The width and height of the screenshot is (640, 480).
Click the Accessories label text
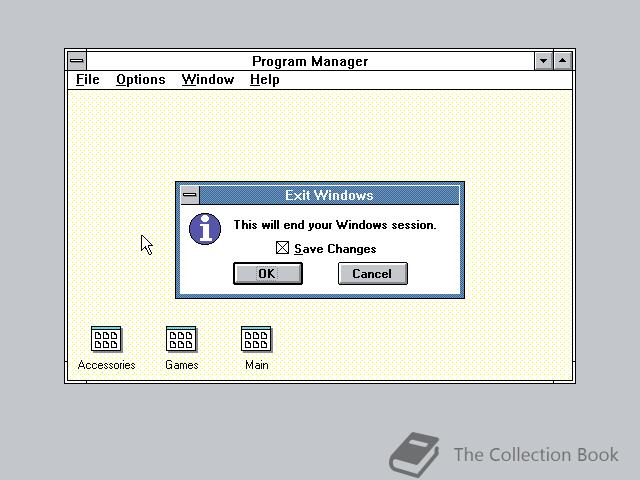[107, 365]
